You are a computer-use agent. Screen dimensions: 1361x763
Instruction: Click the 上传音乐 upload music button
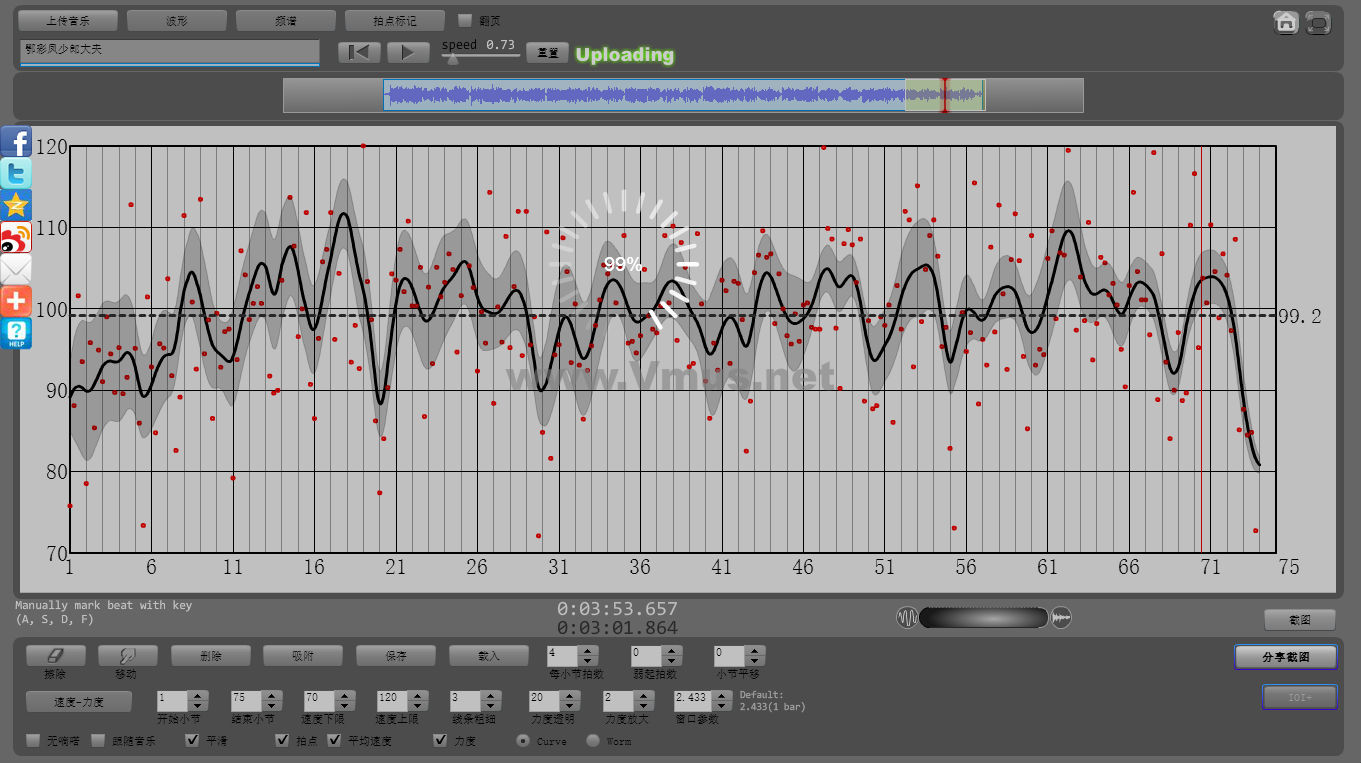coord(68,20)
